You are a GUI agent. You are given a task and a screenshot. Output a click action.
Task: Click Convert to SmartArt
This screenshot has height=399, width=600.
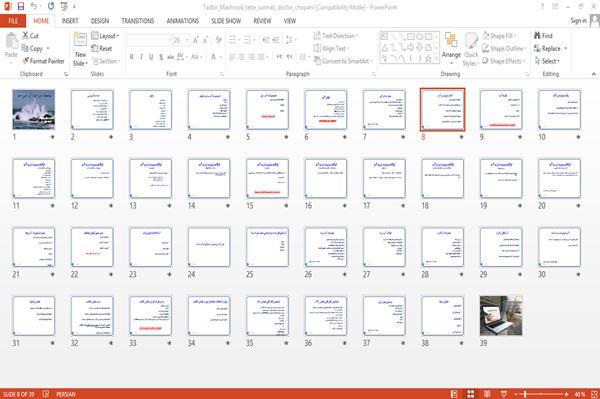click(343, 61)
